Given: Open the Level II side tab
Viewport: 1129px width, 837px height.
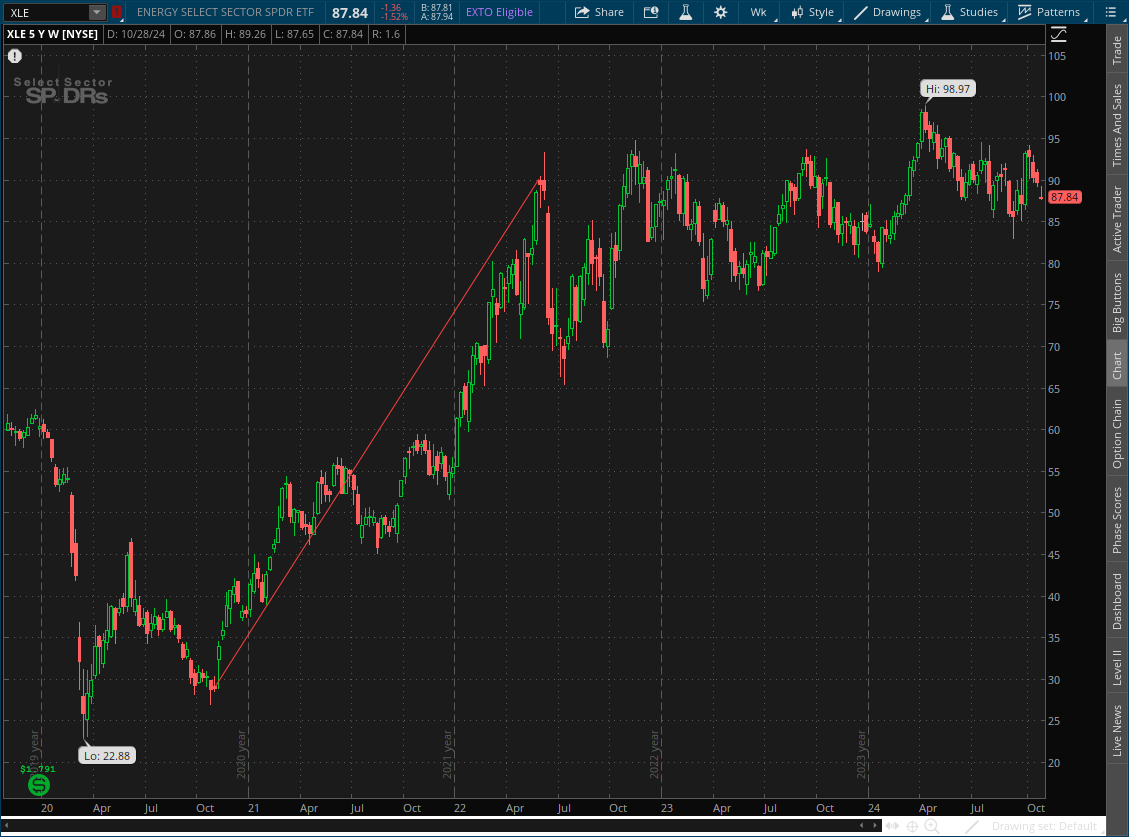Looking at the screenshot, I should click(x=1117, y=667).
